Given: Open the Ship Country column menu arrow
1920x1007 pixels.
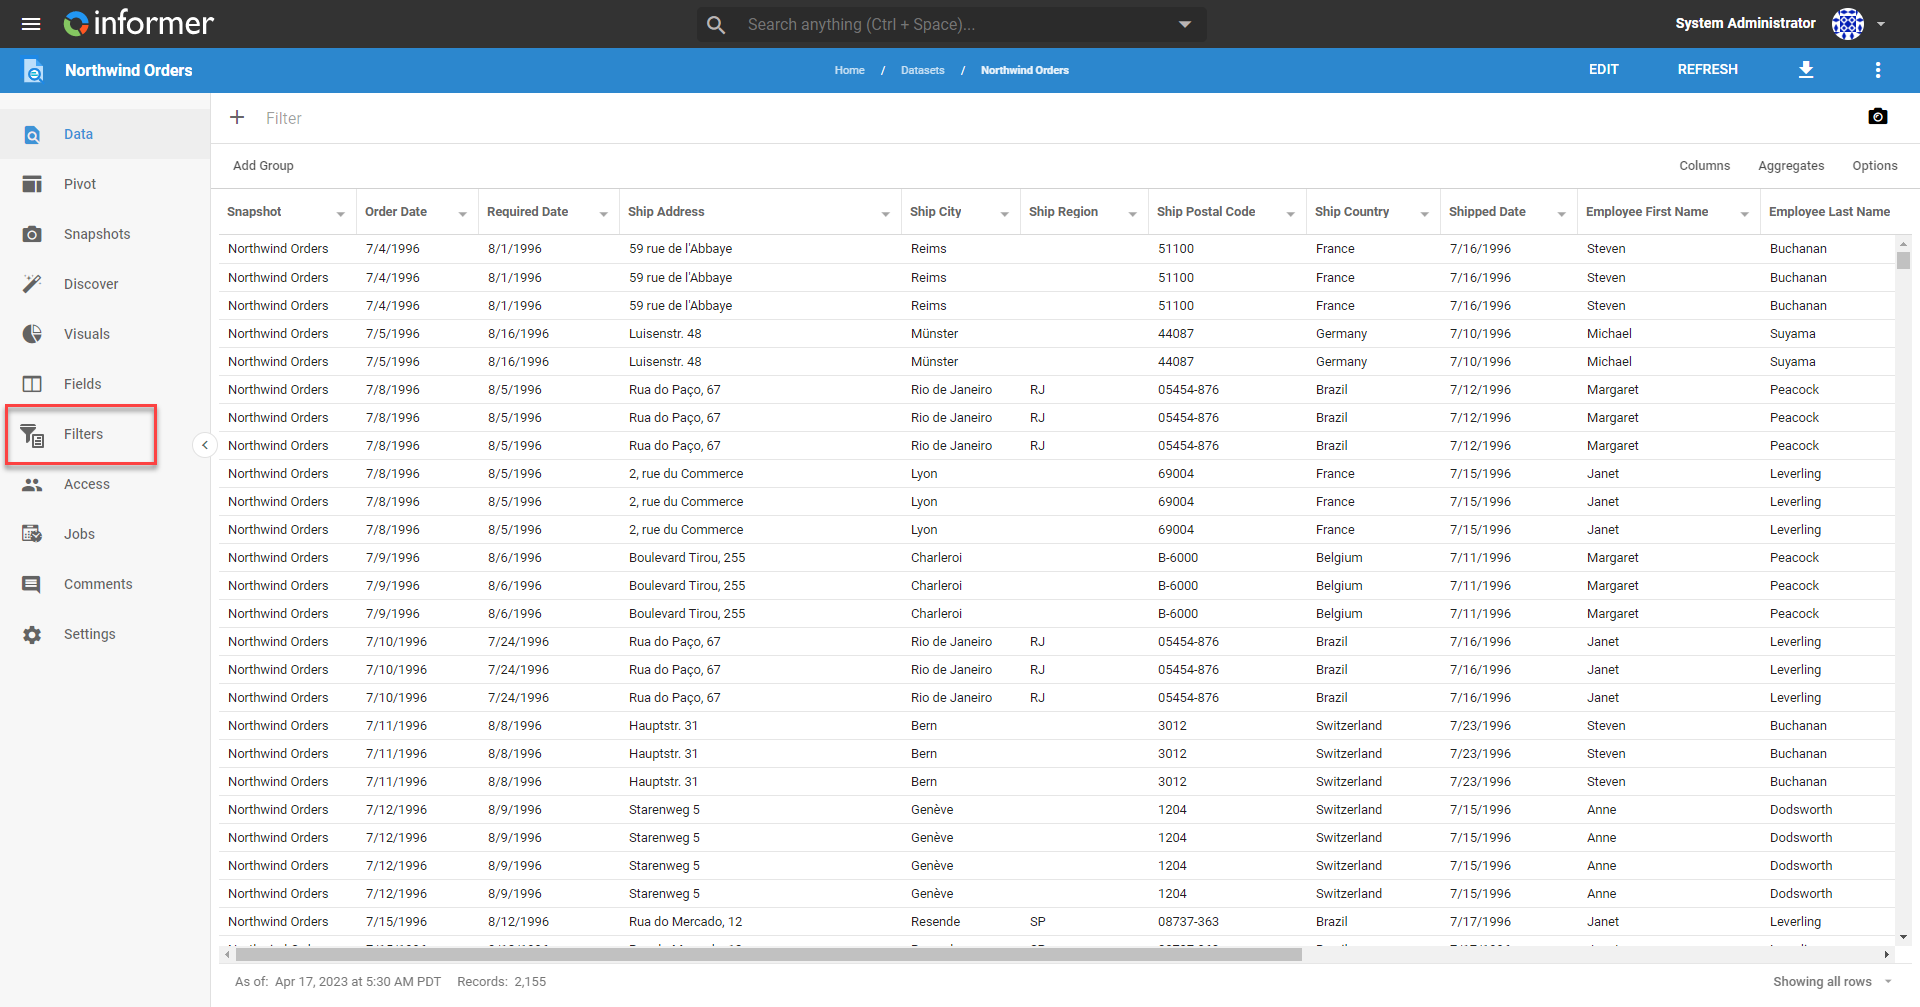Looking at the screenshot, I should [1424, 214].
